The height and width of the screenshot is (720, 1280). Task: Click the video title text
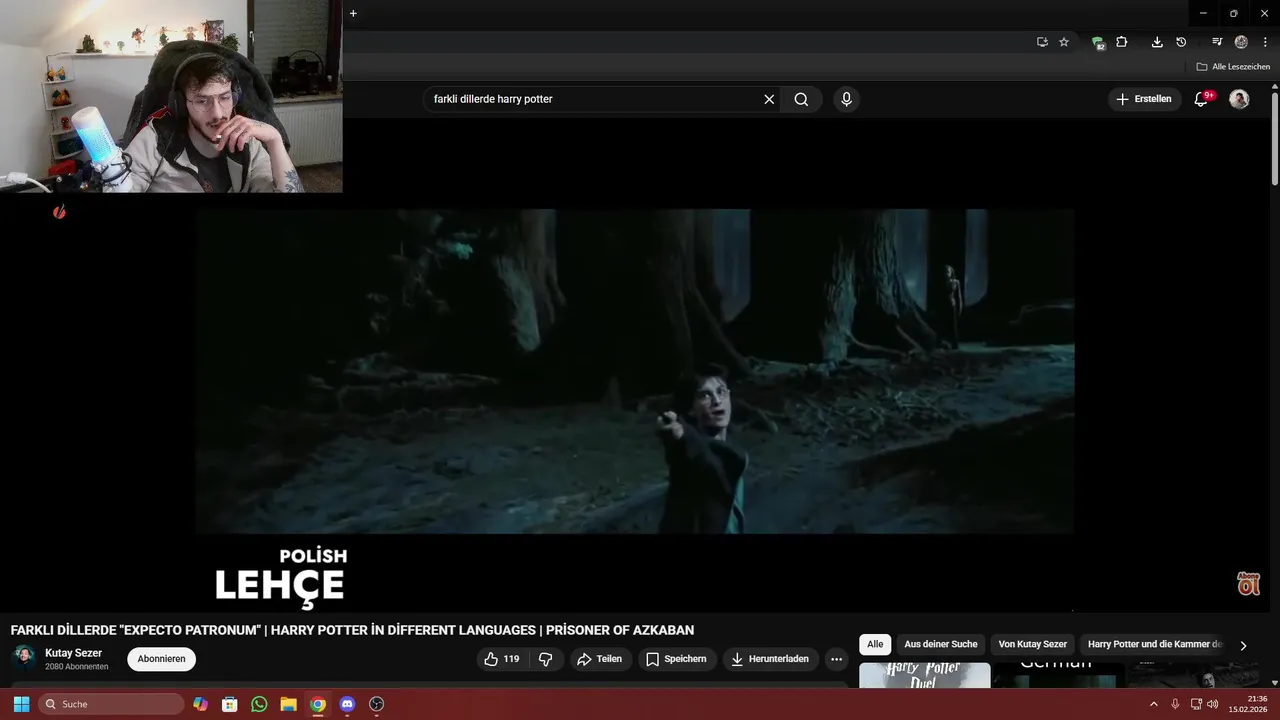352,630
